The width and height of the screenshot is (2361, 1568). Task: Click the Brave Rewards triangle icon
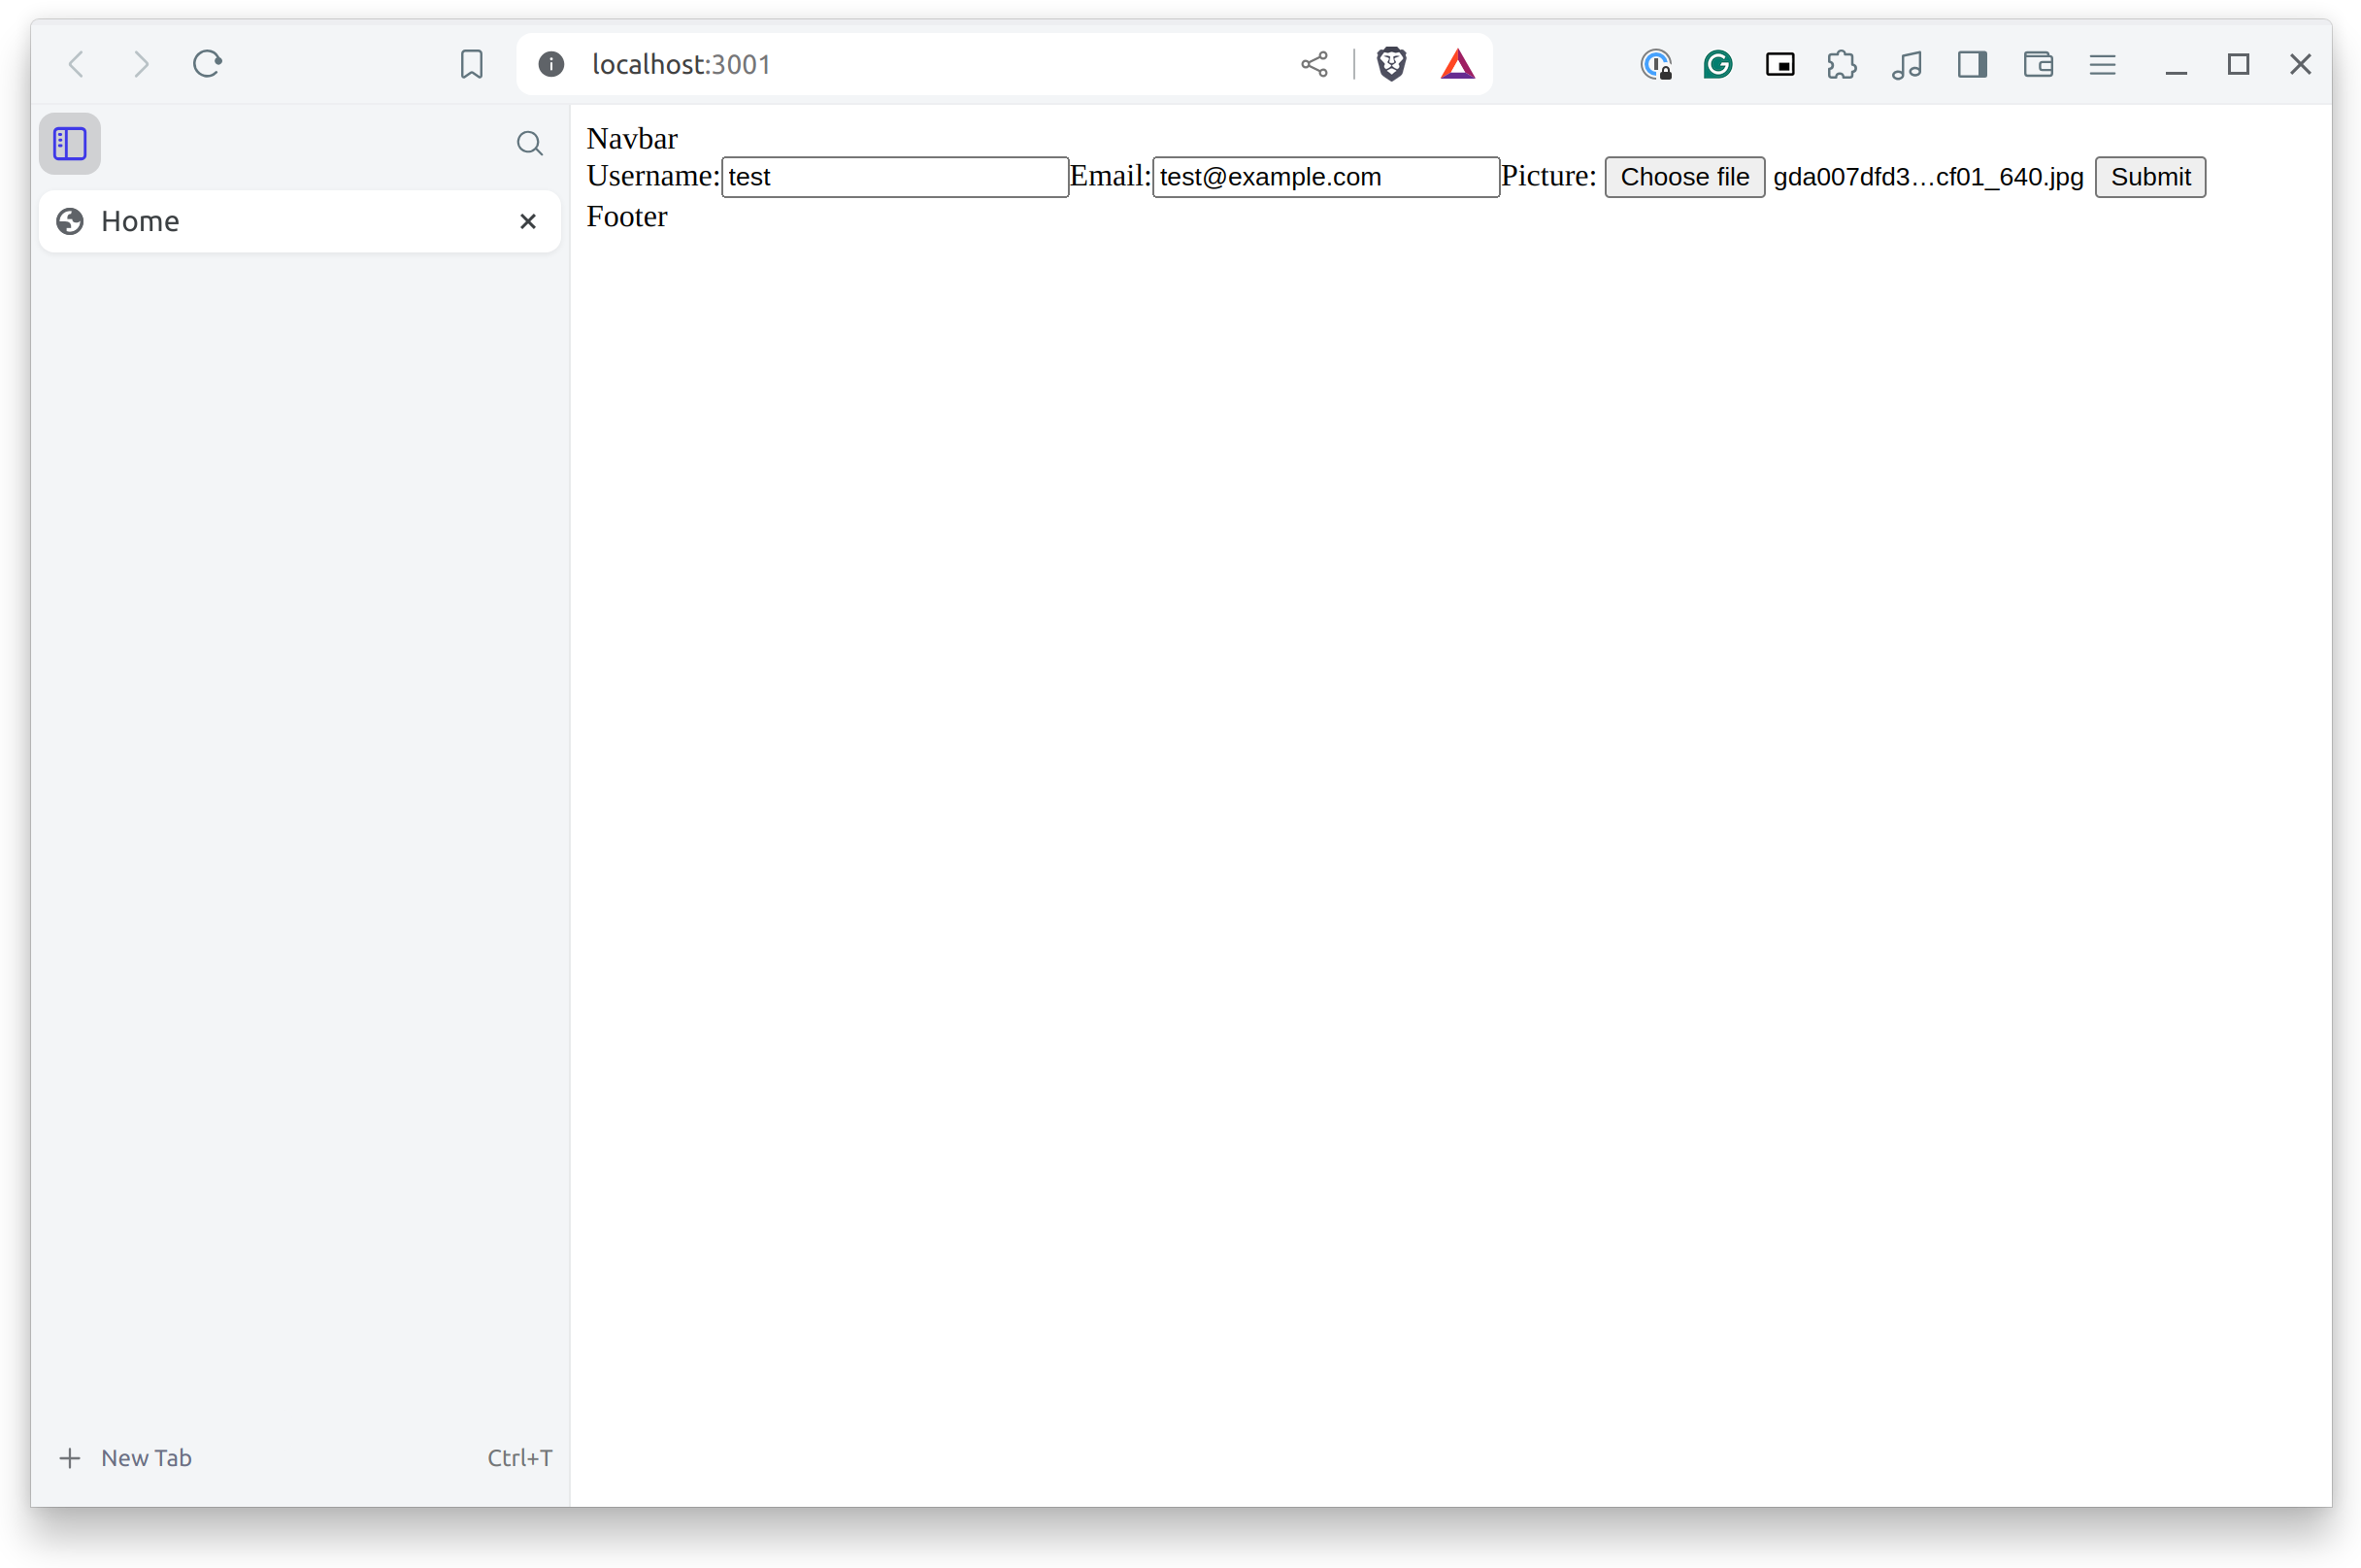tap(1457, 64)
